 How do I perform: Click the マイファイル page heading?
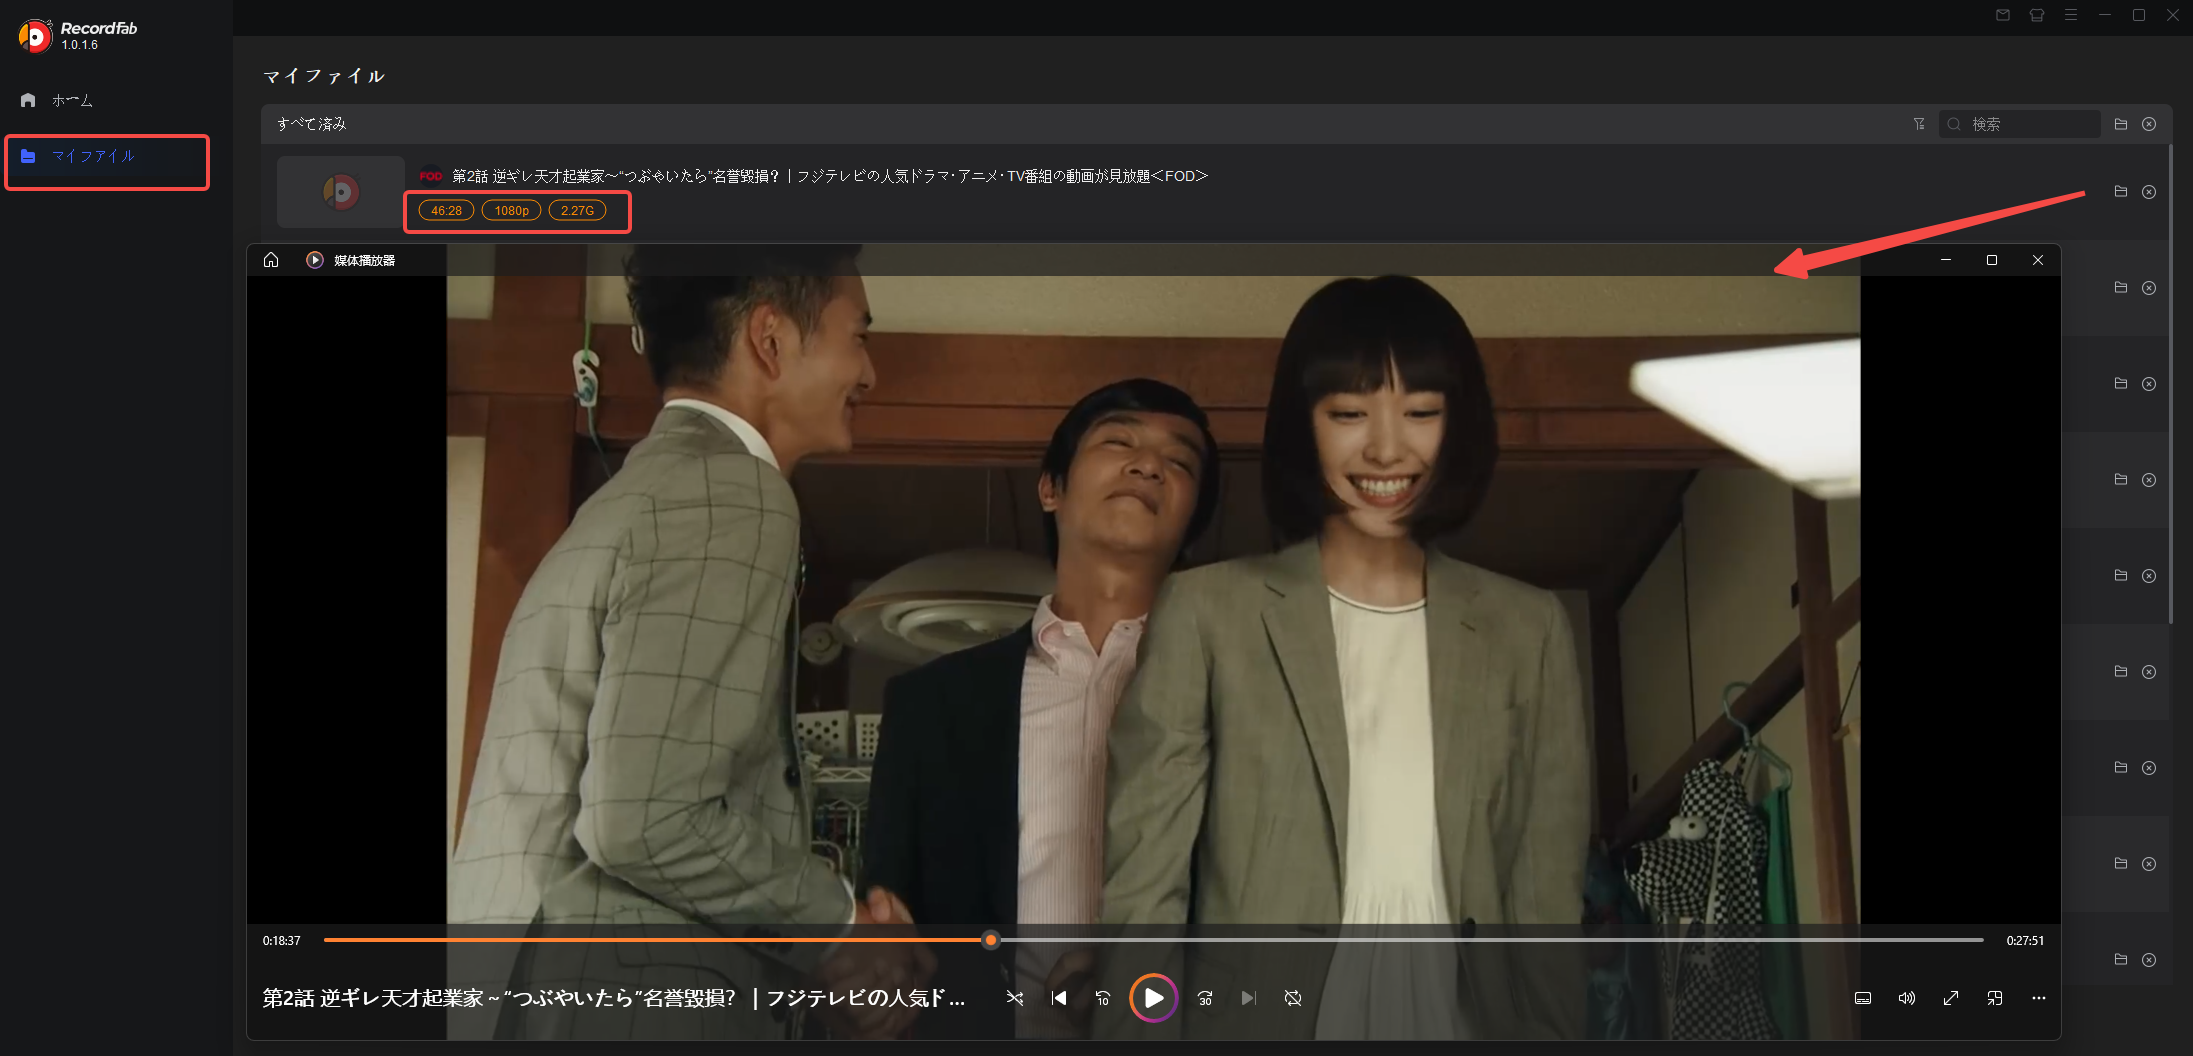324,76
